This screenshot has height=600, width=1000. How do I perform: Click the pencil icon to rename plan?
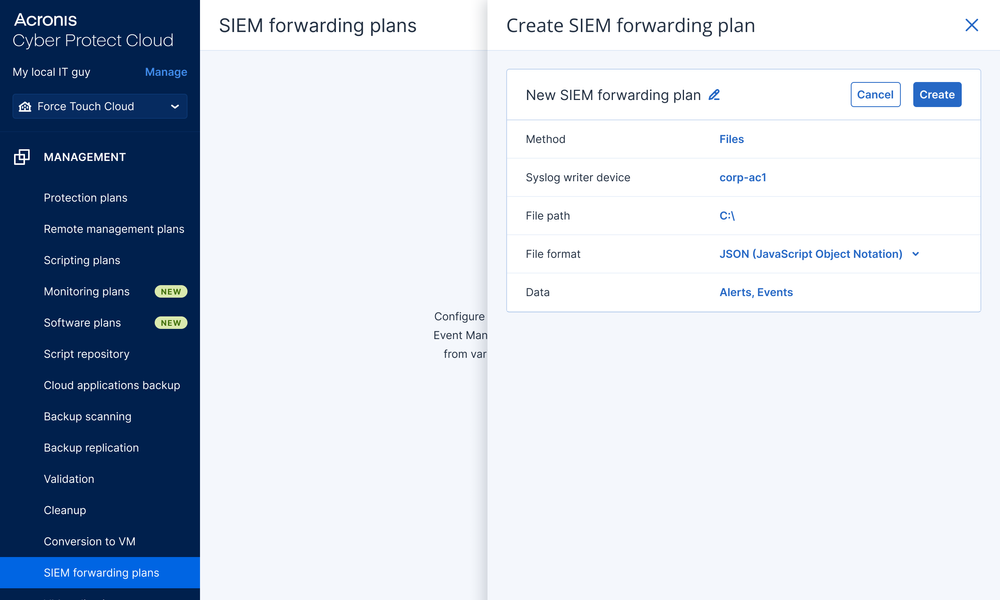714,95
